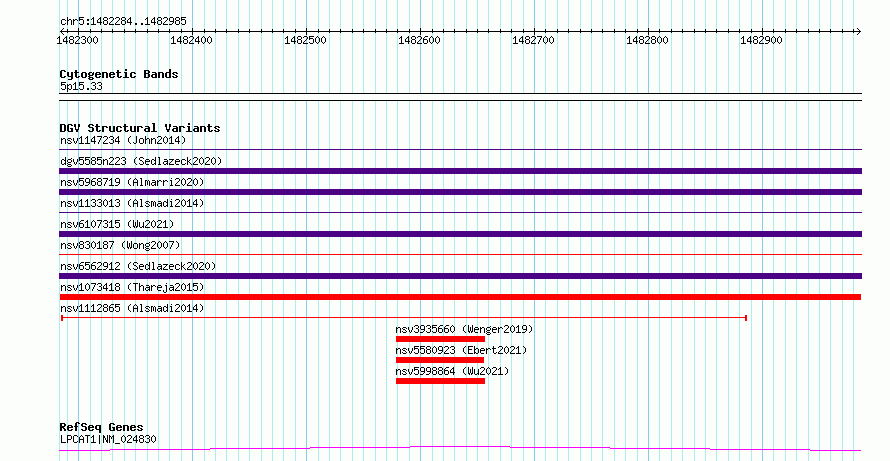Open the LPCAT1|NM_024830 gene label

(x=108, y=439)
